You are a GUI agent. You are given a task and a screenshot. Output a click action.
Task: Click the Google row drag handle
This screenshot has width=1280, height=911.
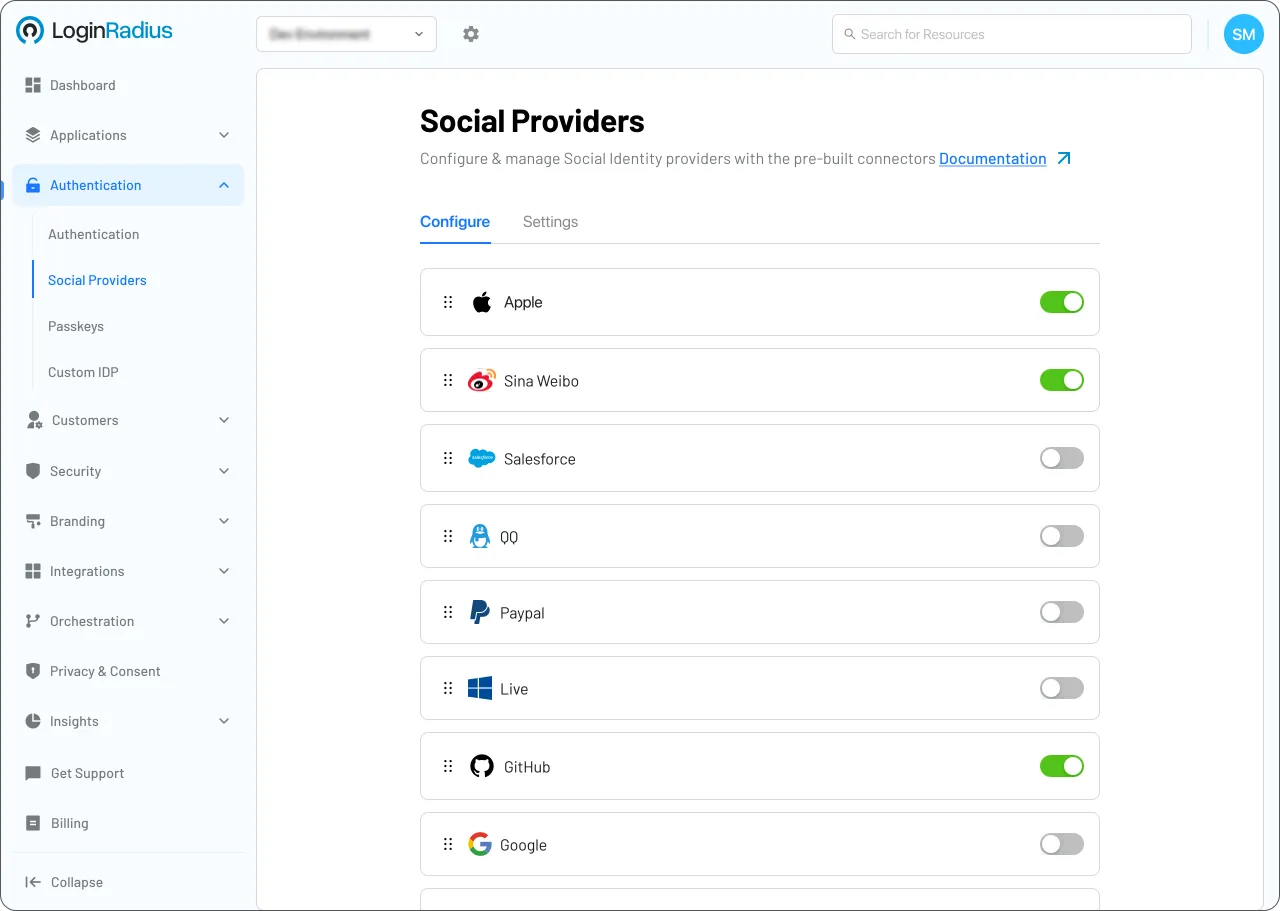[448, 844]
